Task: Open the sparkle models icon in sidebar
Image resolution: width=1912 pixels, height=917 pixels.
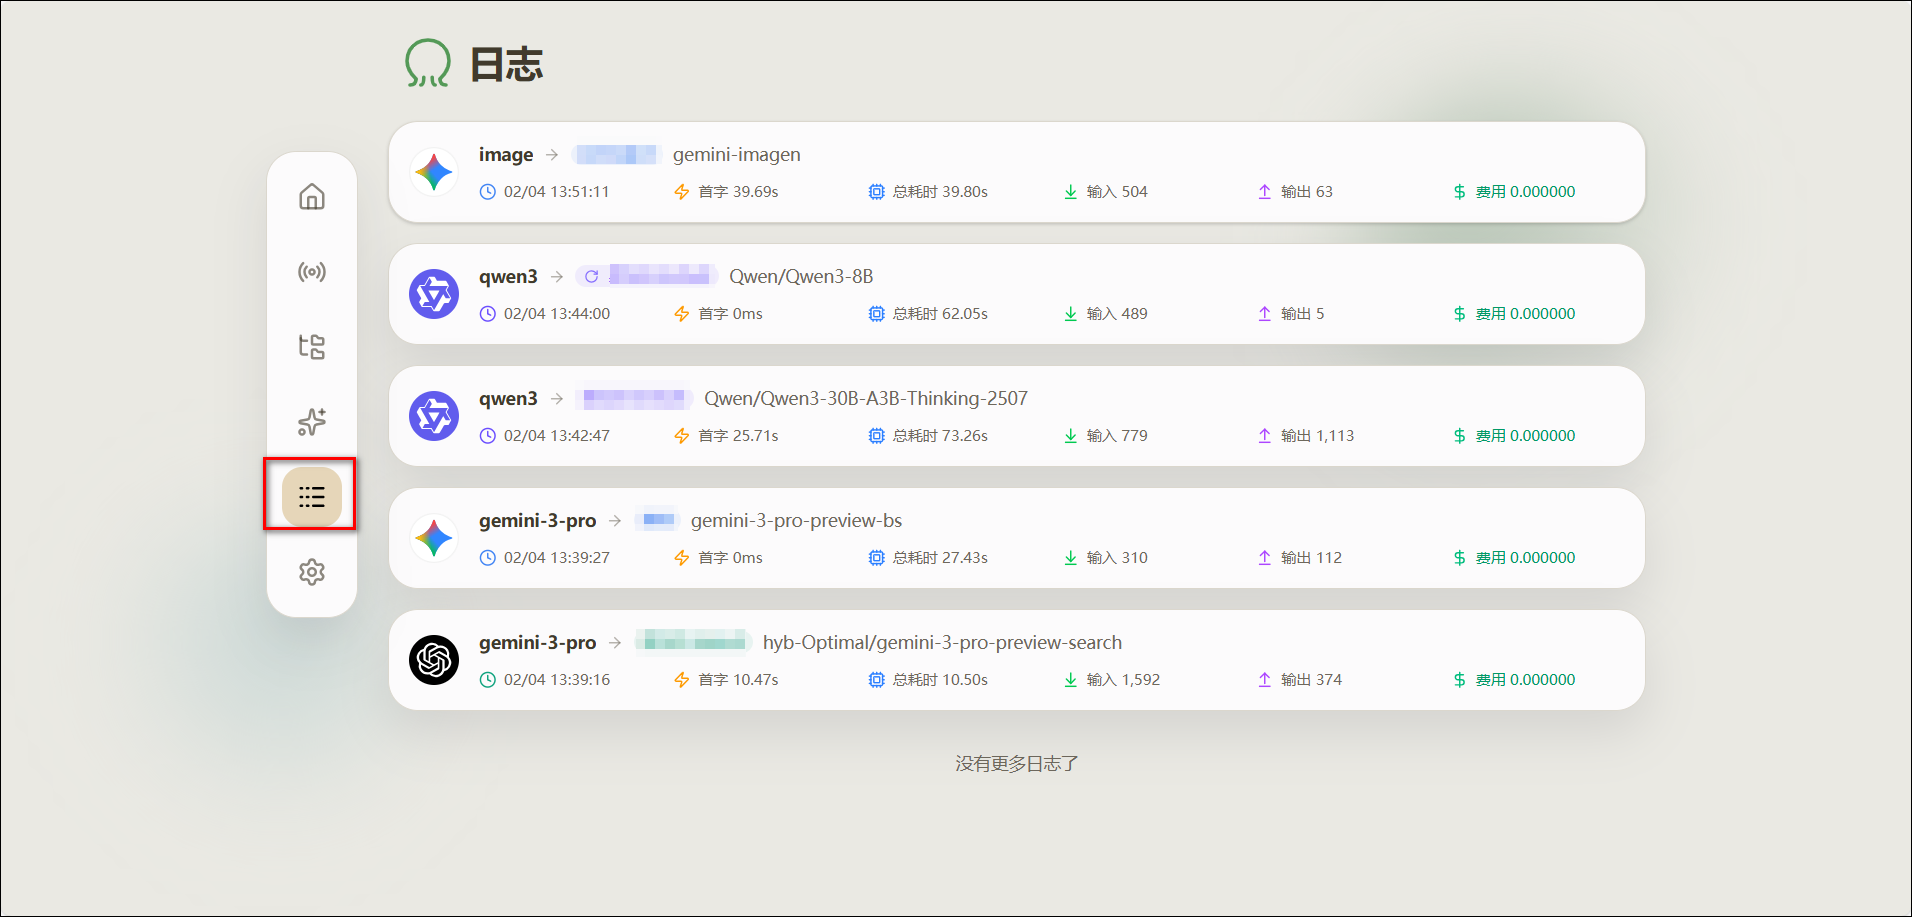Action: [312, 422]
